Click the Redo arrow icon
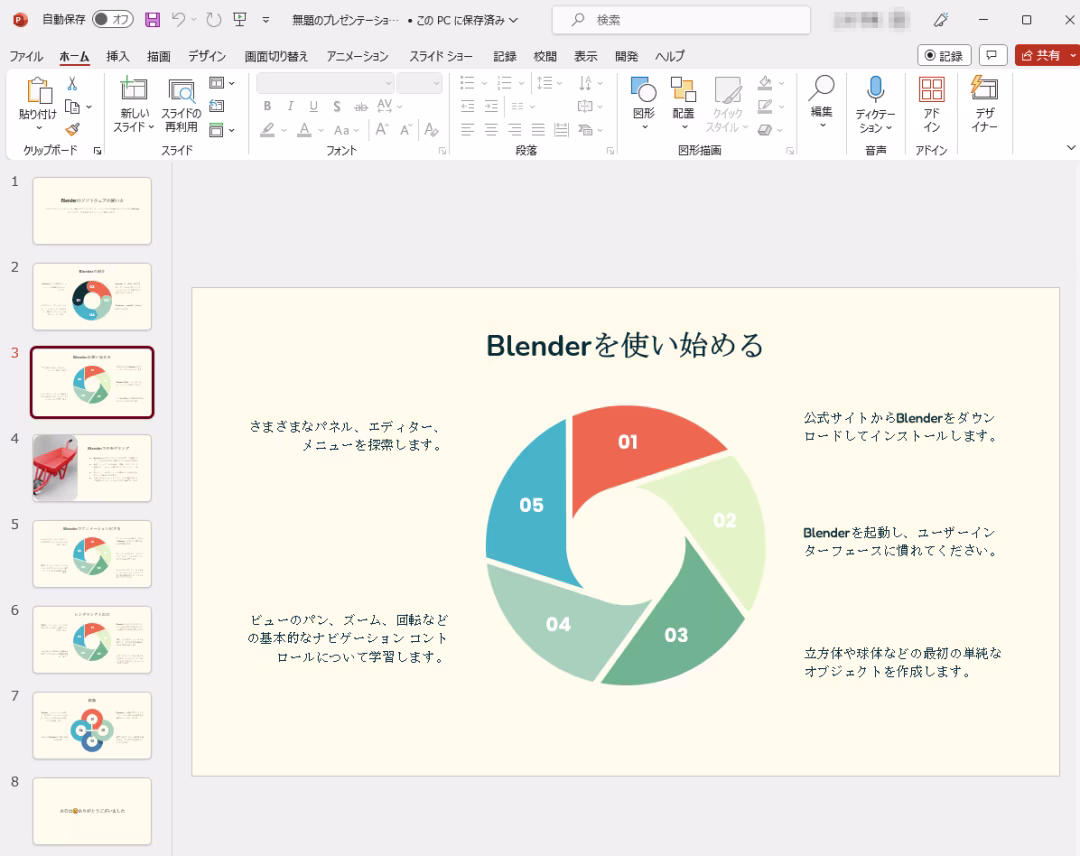 click(214, 20)
